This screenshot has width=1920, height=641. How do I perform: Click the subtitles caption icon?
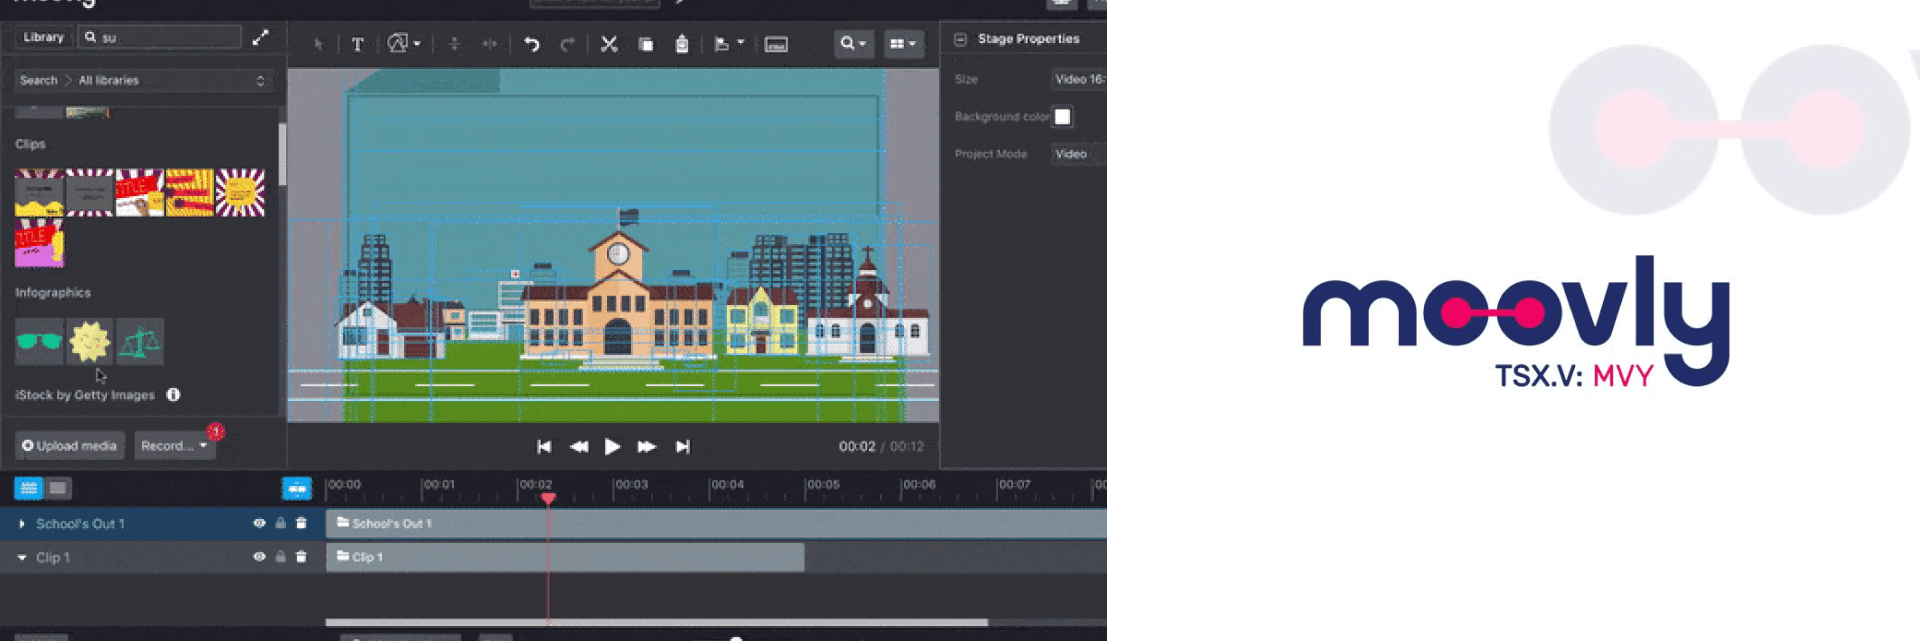(776, 44)
